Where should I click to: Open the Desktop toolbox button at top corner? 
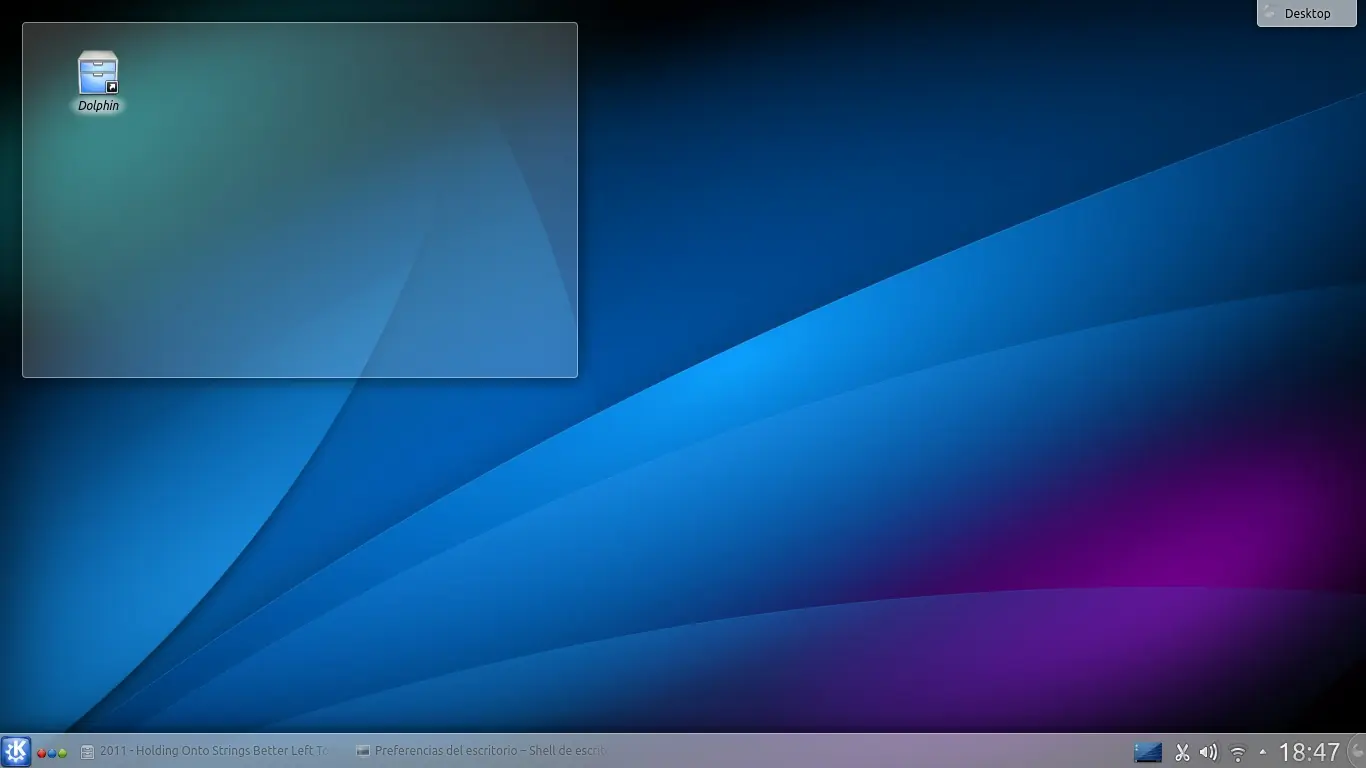[1307, 13]
